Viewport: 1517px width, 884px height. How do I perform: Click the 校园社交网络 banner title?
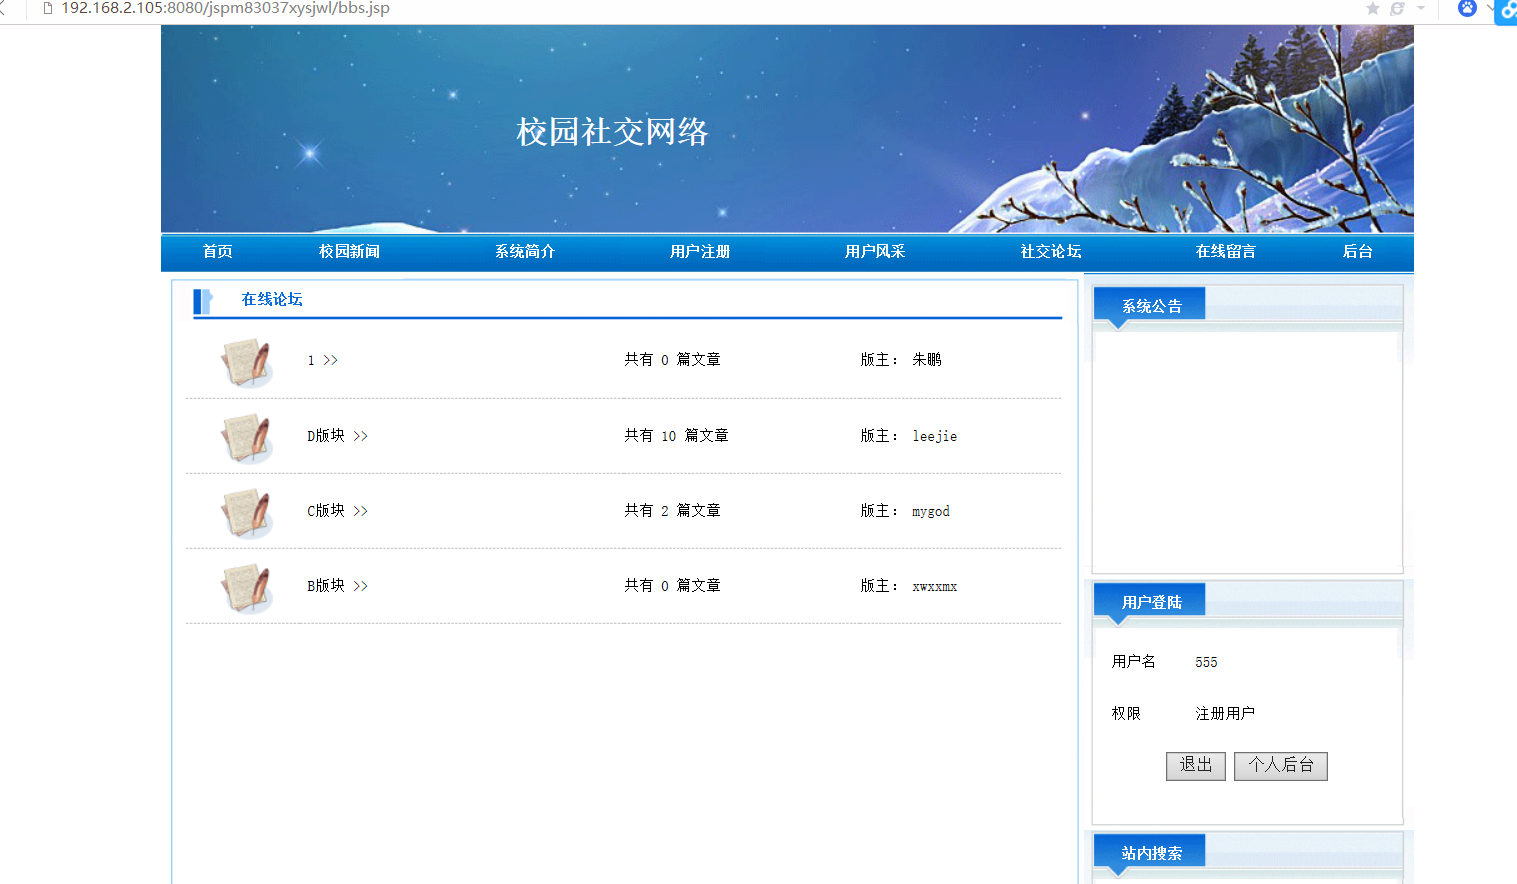coord(612,132)
